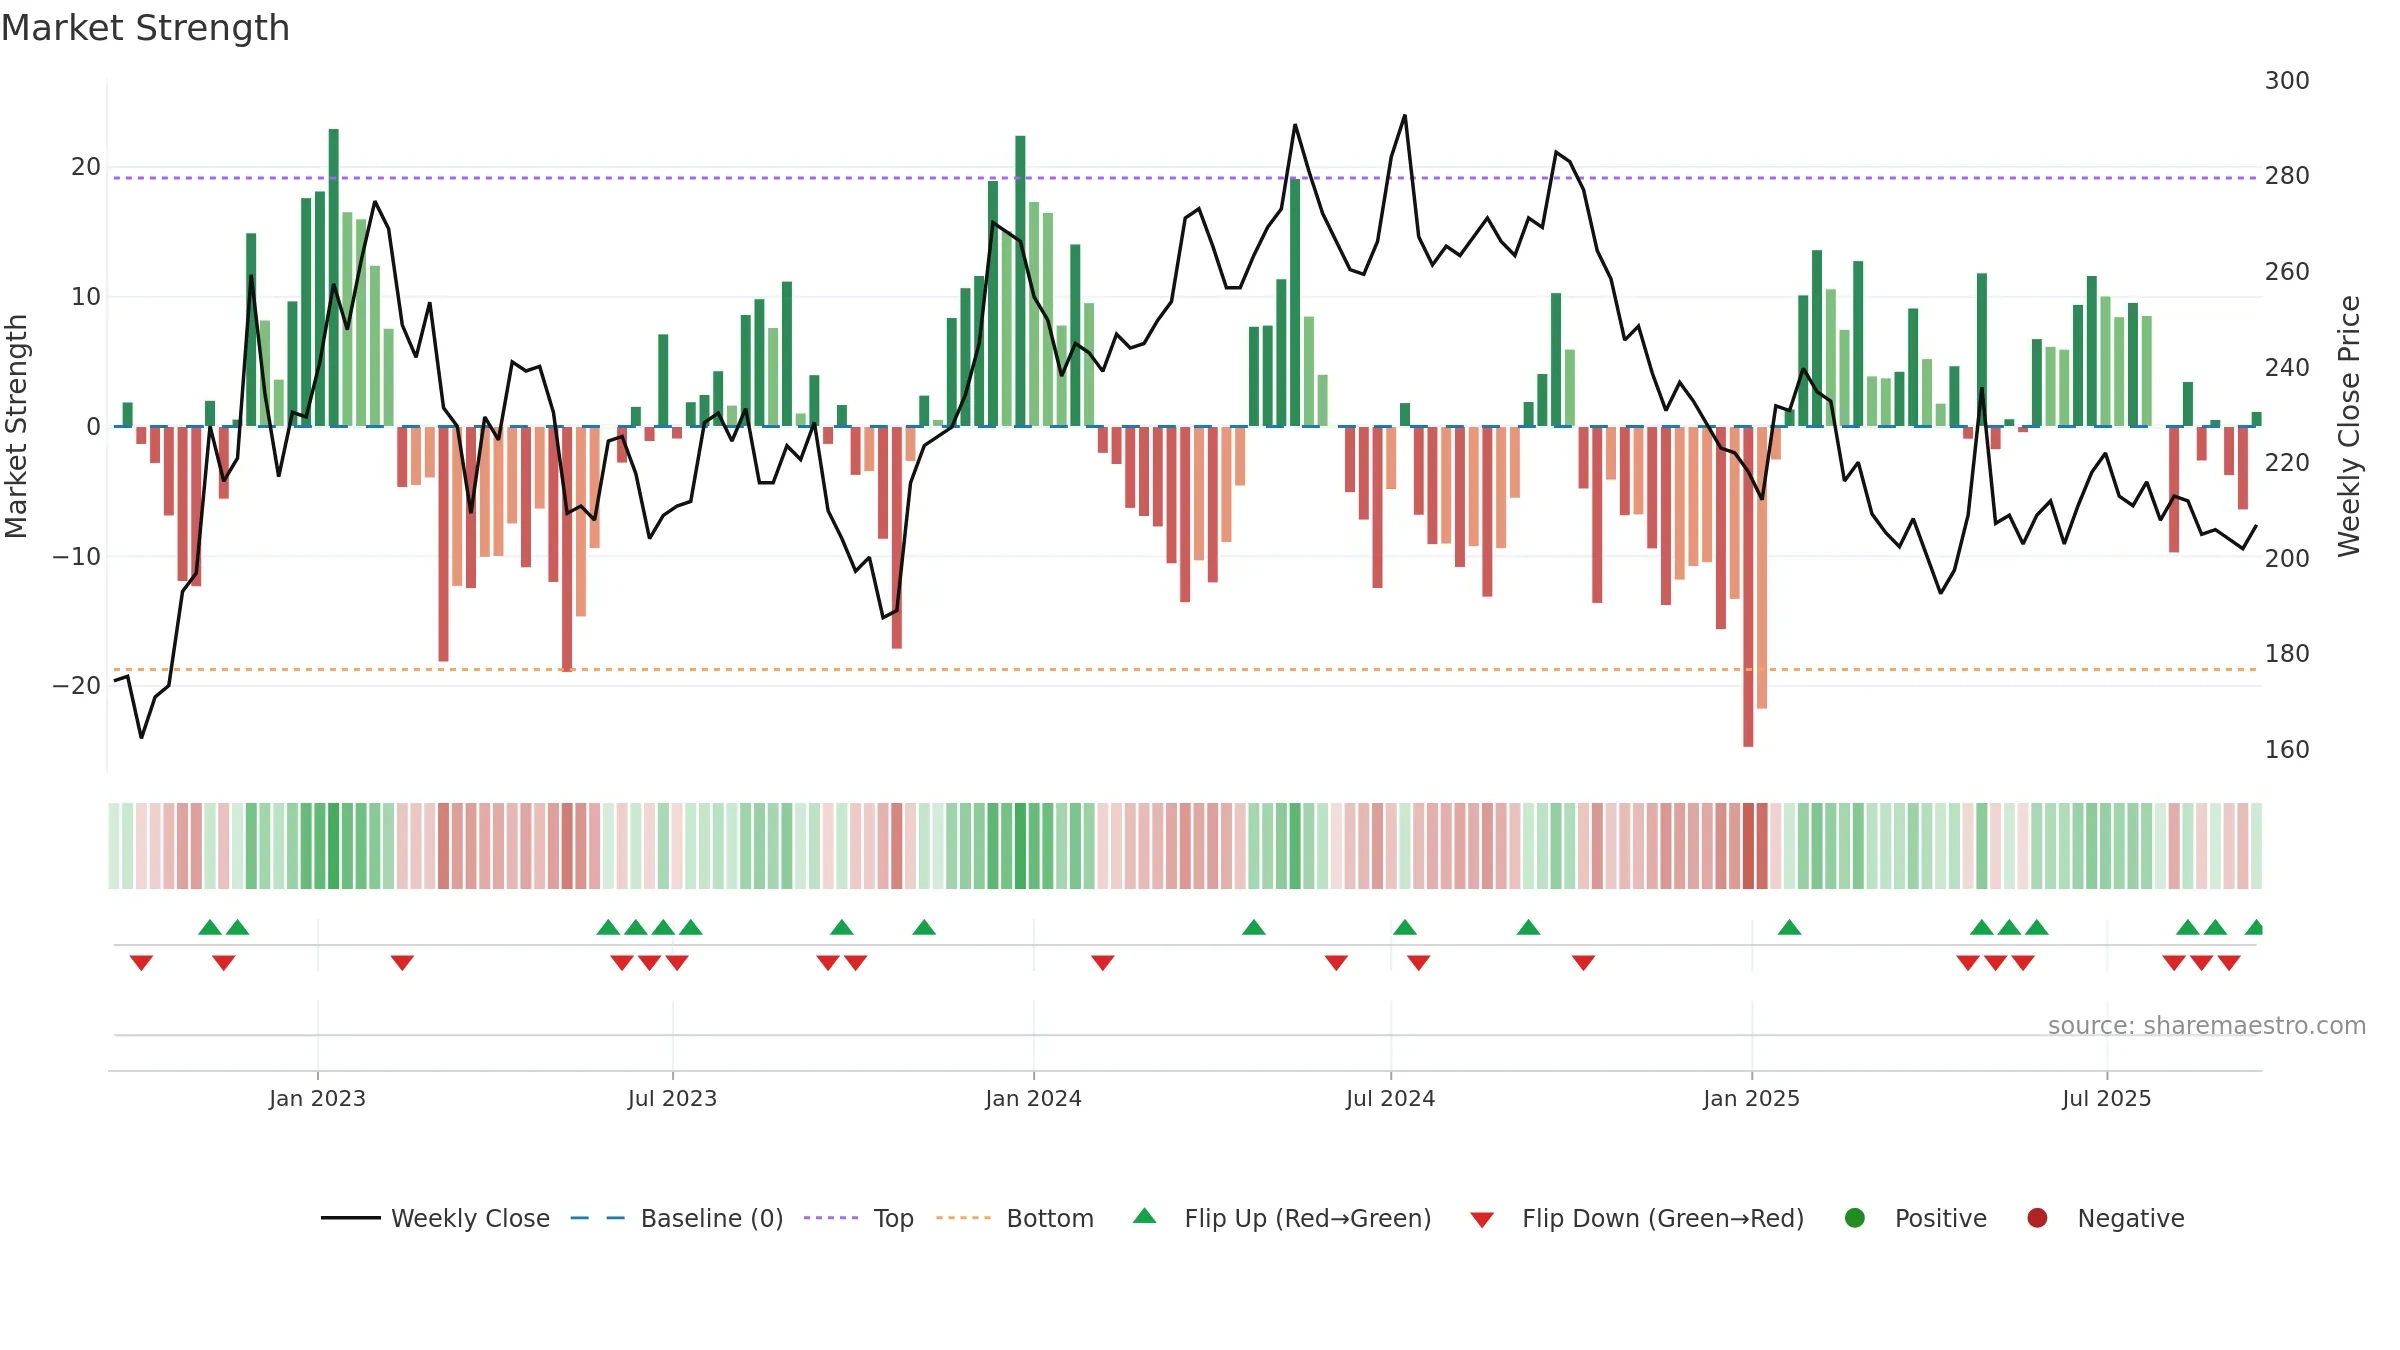The height and width of the screenshot is (1350, 2400).
Task: Toggle the Top legend entry
Action: pos(859,1218)
